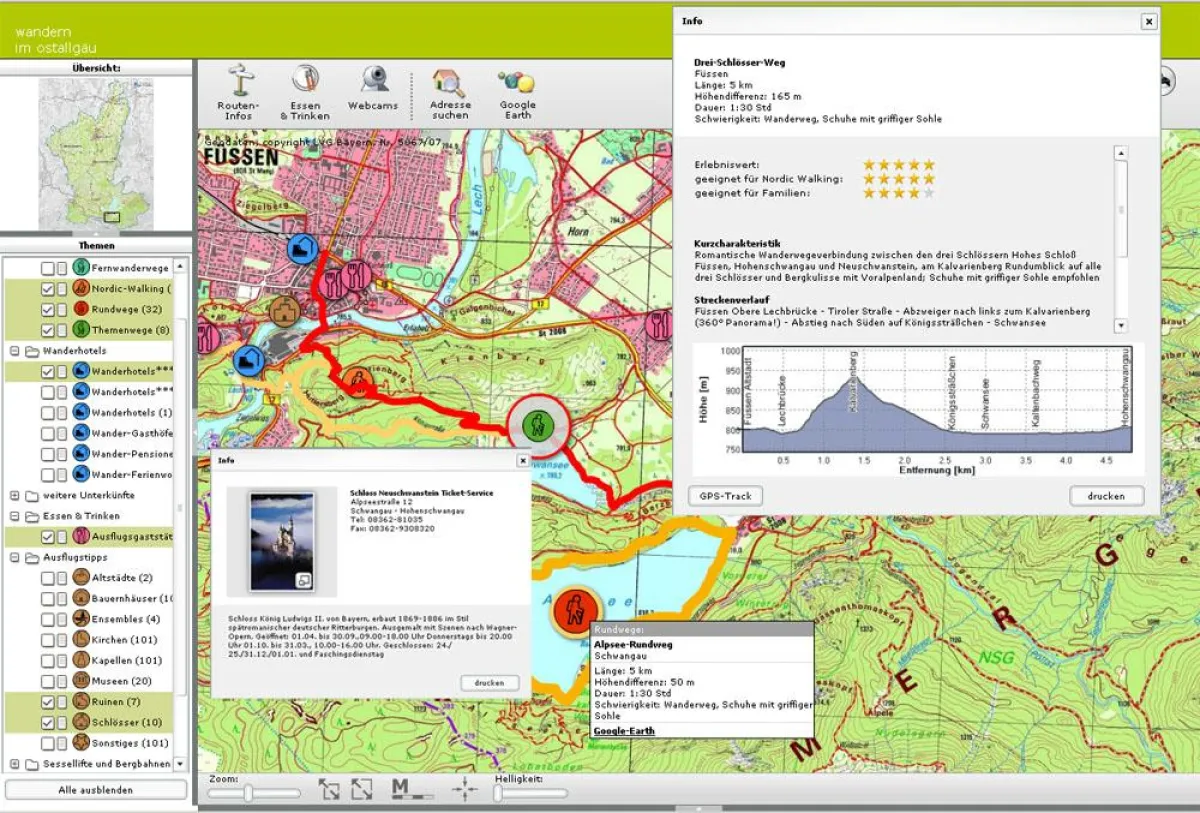Follow the Google-Earth link for Alpsee-Rundweg
Image resolution: width=1200 pixels, height=813 pixels.
624,730
